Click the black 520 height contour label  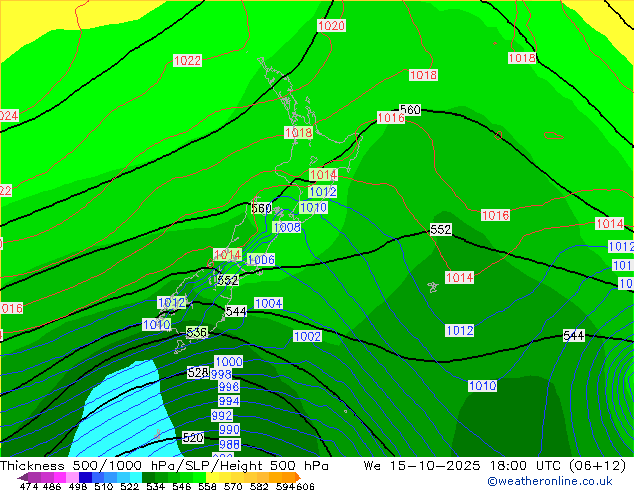click(x=193, y=437)
